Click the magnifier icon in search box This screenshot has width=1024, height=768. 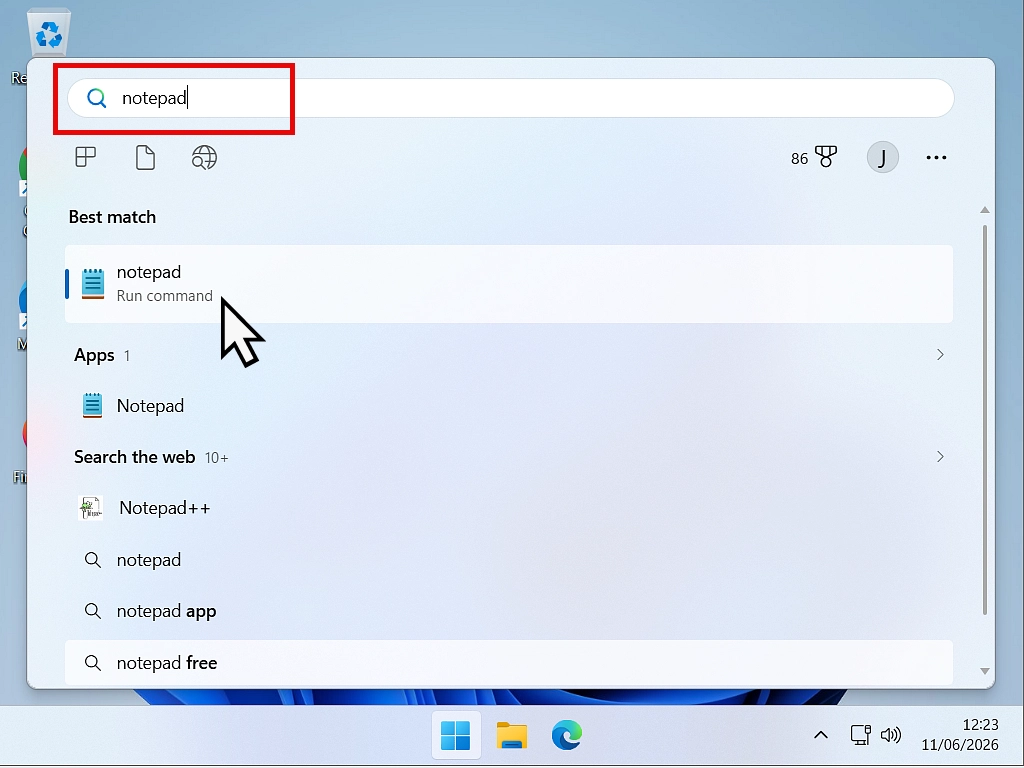[97, 98]
